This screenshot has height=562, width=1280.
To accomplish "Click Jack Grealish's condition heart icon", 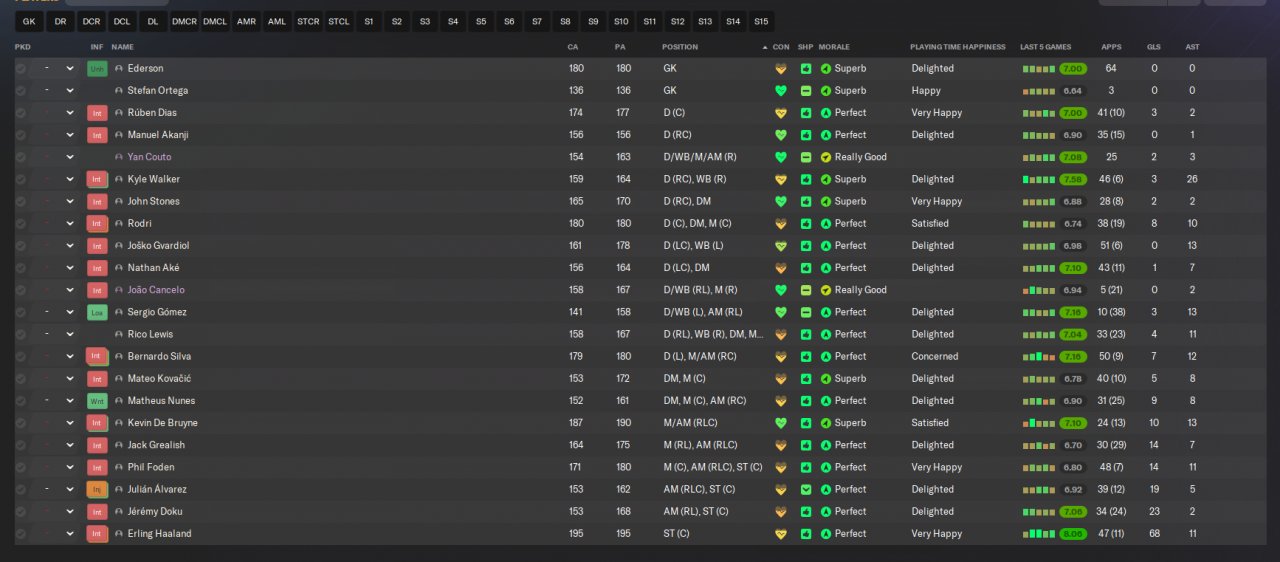I will click(781, 445).
